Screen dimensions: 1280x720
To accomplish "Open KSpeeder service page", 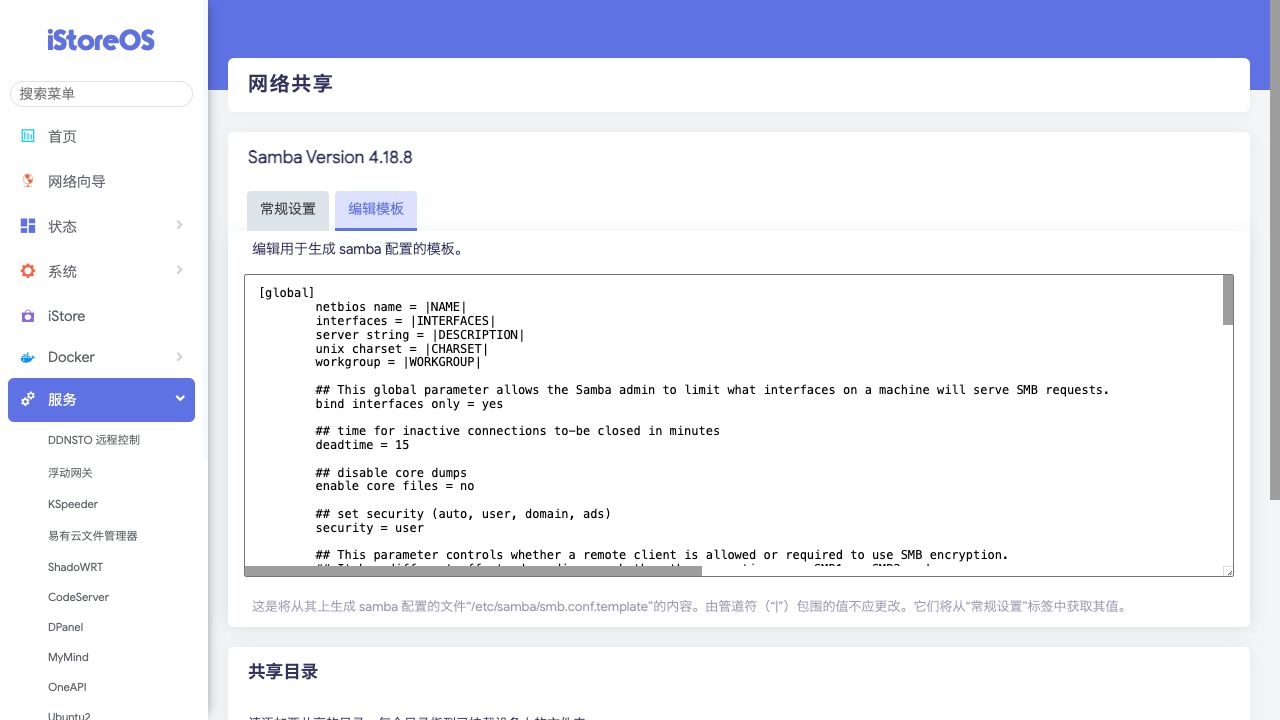I will 73,504.
